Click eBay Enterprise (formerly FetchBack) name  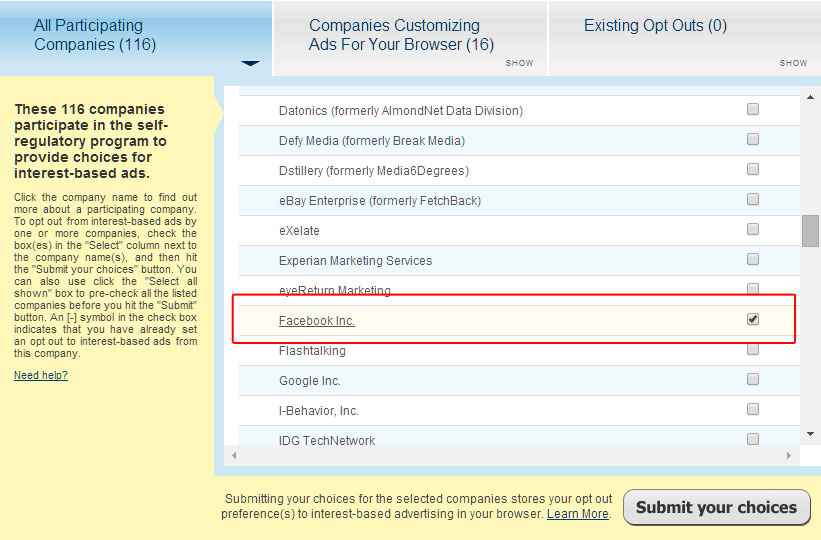point(380,201)
